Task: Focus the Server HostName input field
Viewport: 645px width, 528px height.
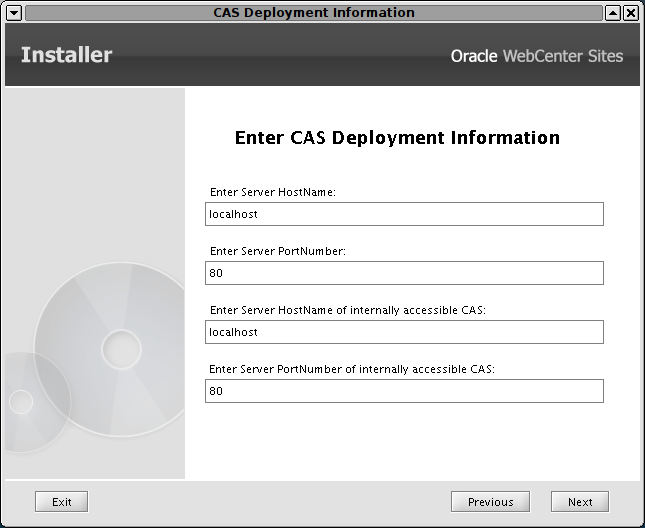Action: coord(404,214)
